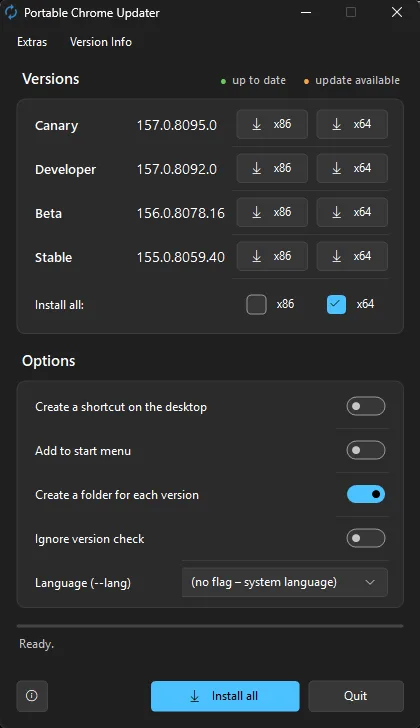Click the Developer version number 157.0.8092.0
The height and width of the screenshot is (728, 420).
(177, 169)
